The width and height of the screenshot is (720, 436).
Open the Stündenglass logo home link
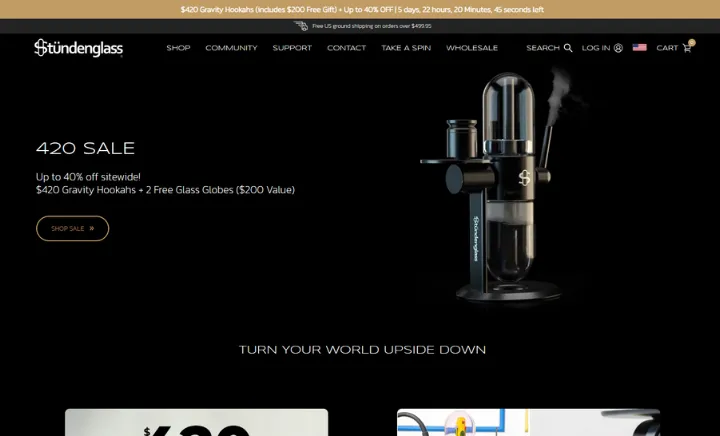pyautogui.click(x=79, y=48)
